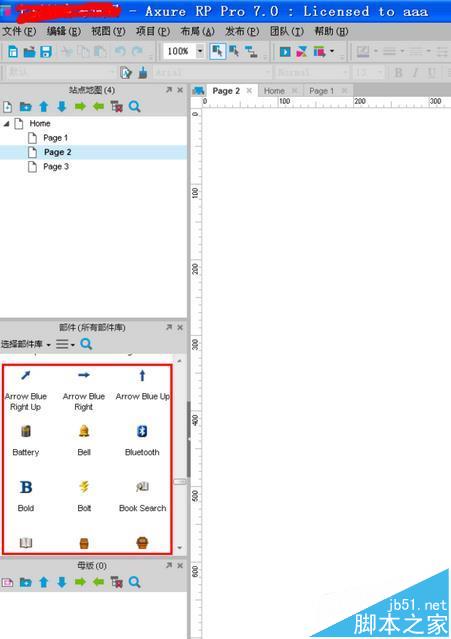451x639 pixels.
Task: Outdent page with green left arrow in sitemap
Action: (98, 107)
